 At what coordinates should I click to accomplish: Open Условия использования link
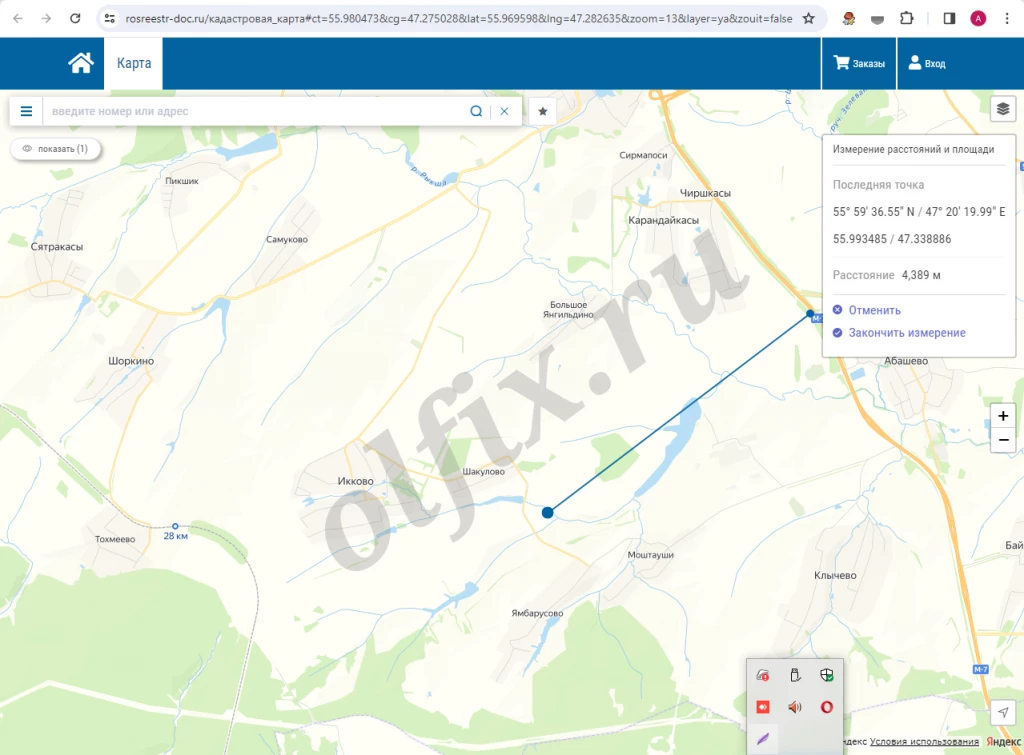click(x=924, y=742)
